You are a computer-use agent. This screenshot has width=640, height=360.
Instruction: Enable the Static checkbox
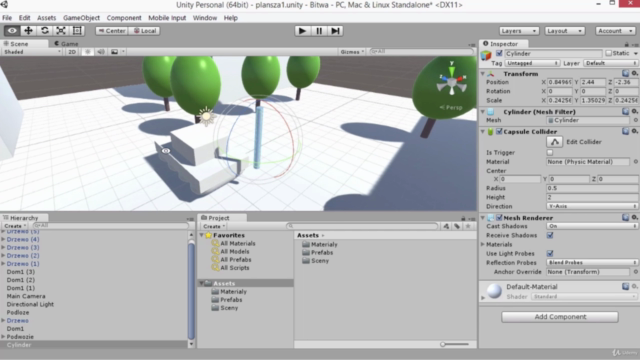609,53
